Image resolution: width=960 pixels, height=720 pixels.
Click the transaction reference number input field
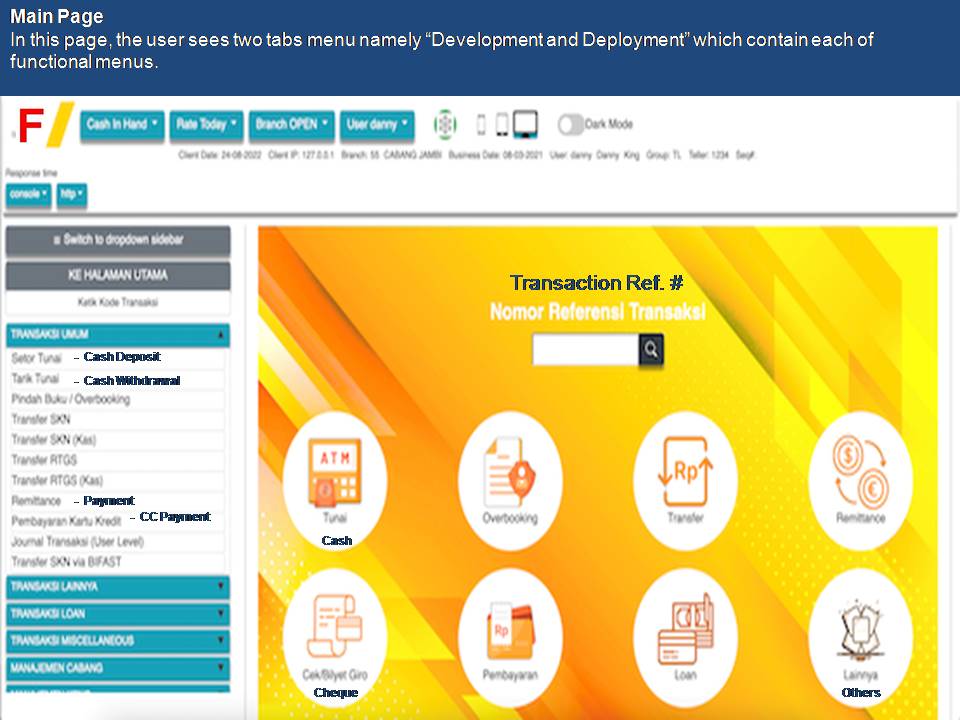[585, 350]
